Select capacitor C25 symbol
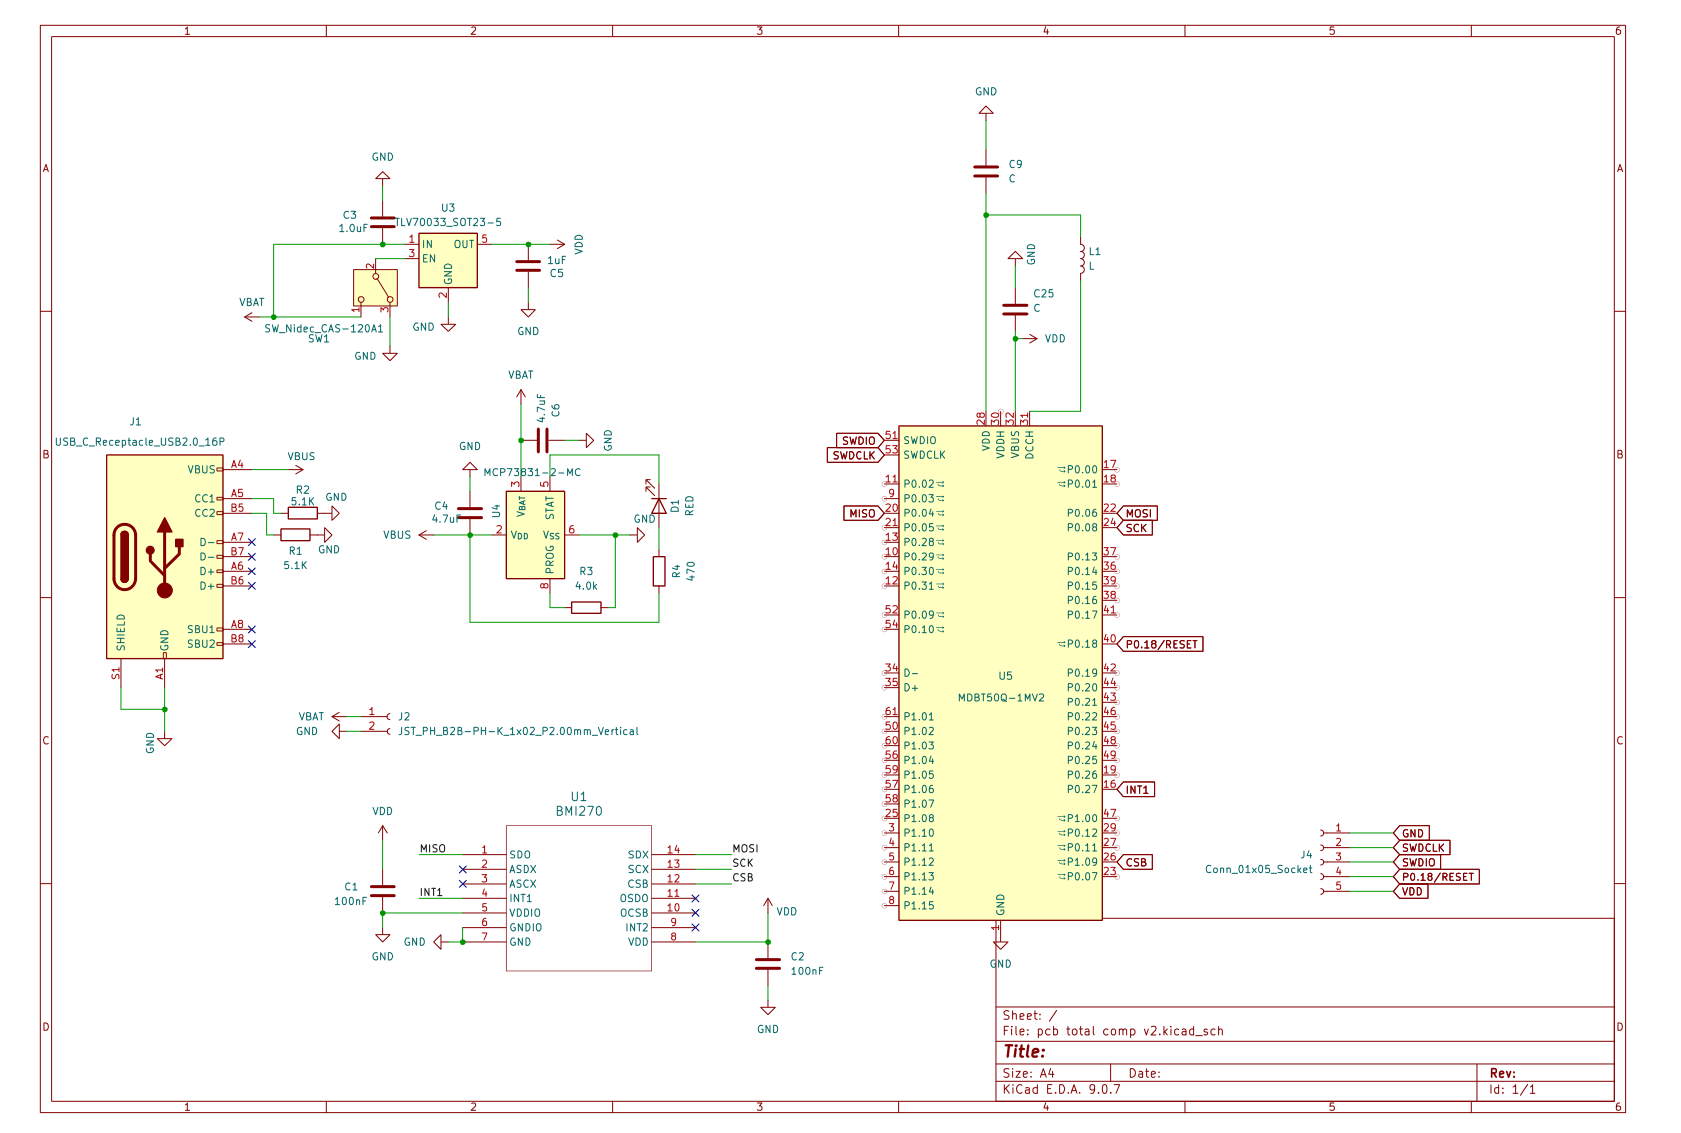1681x1133 pixels. (x=1015, y=309)
